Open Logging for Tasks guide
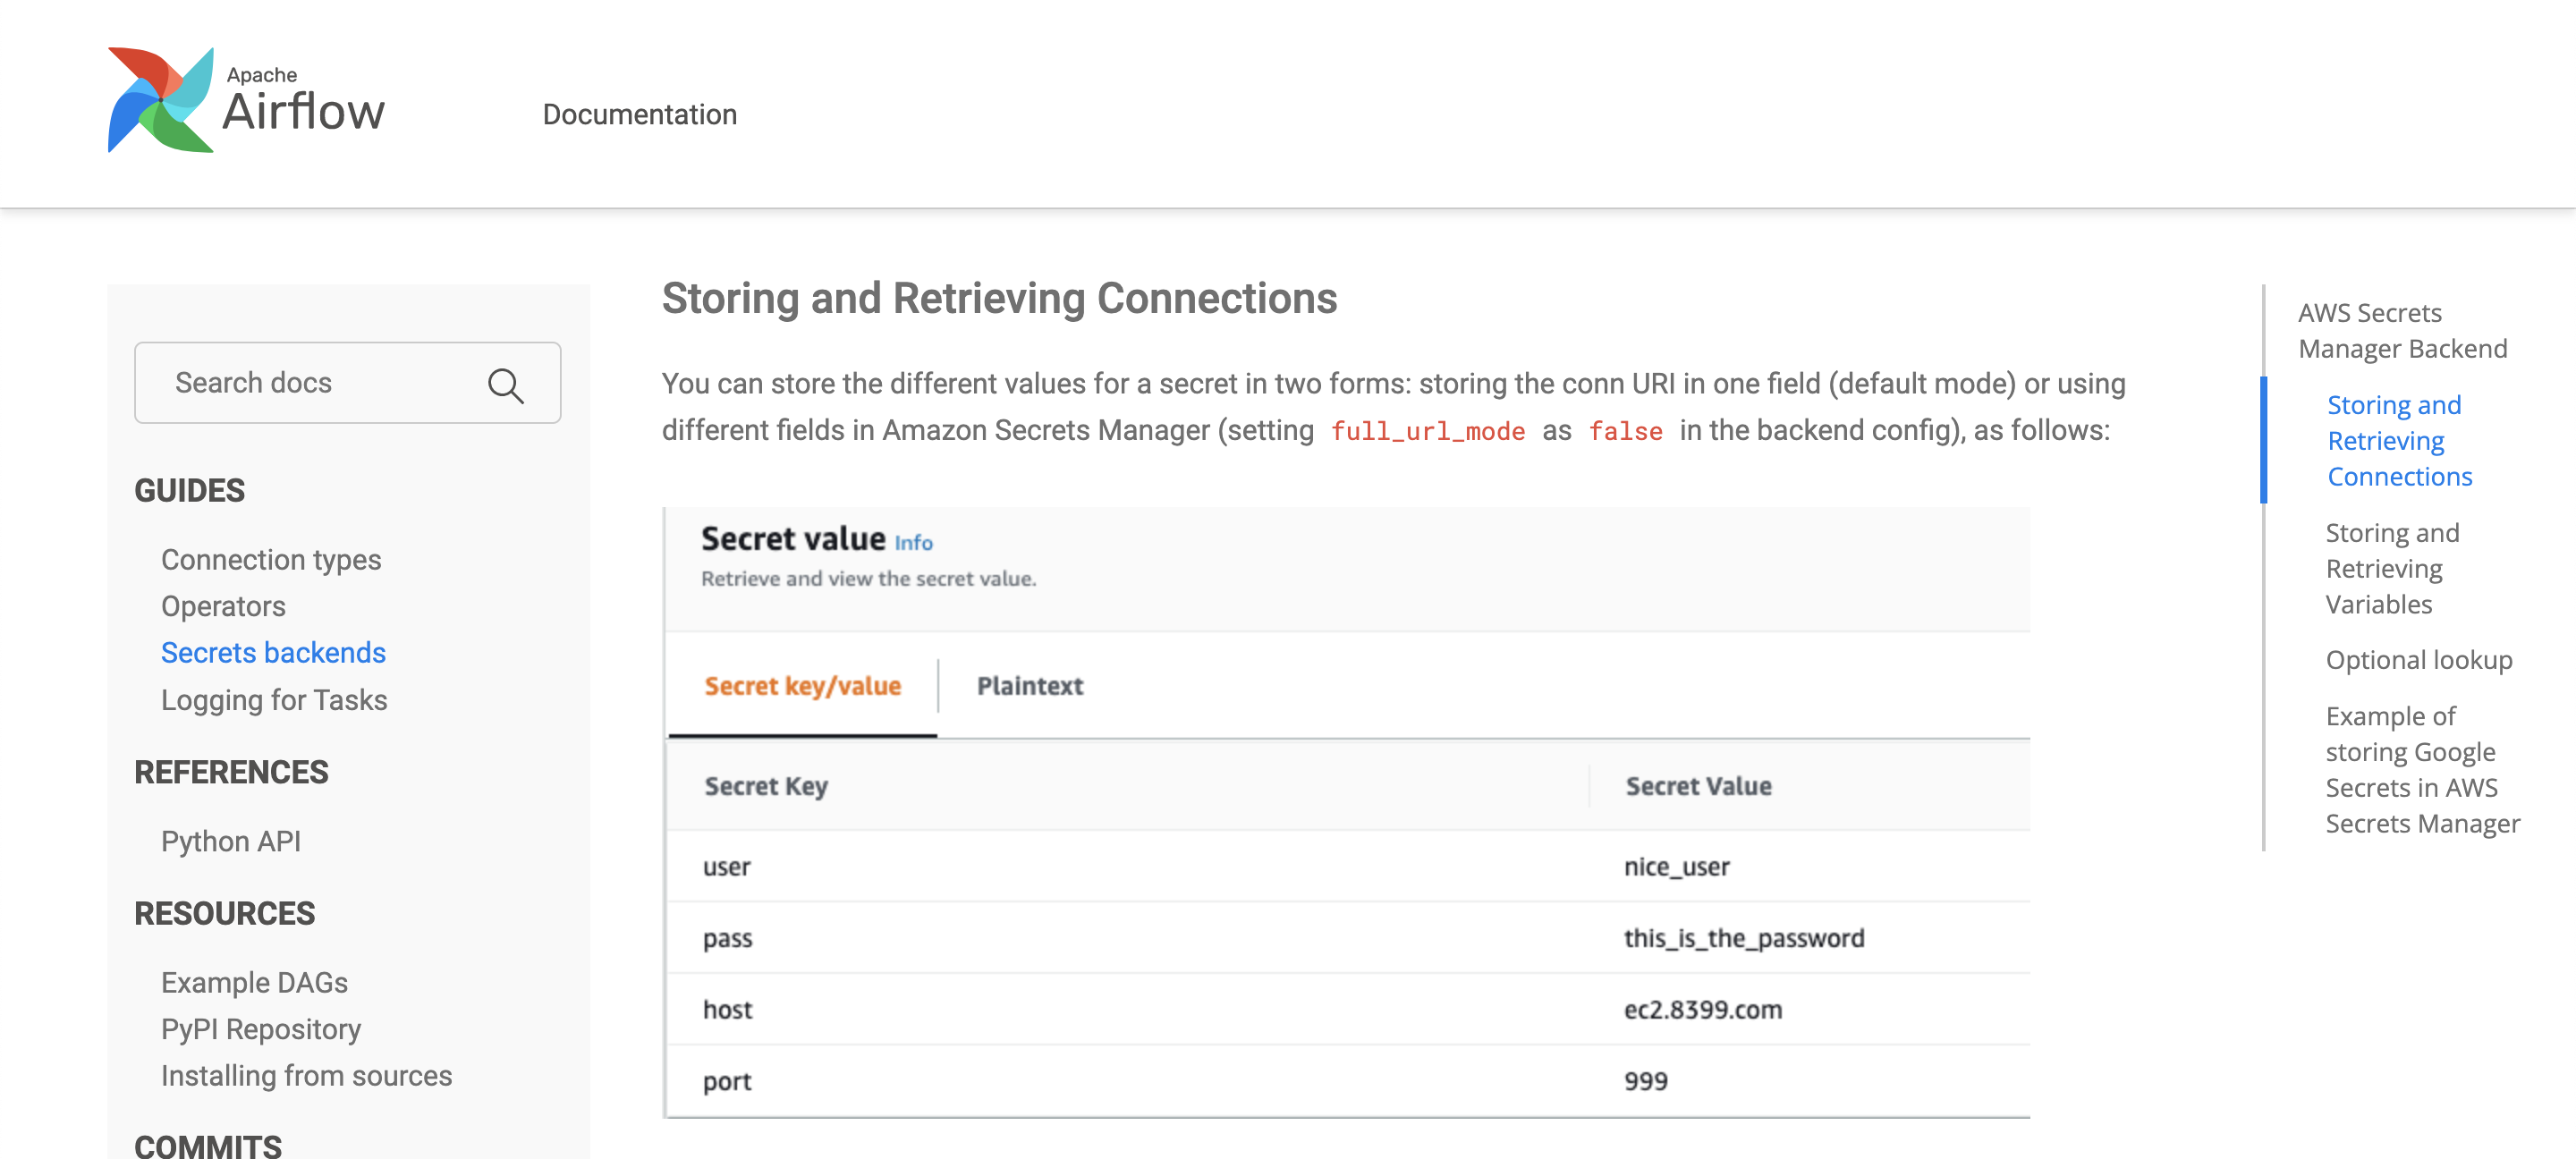The image size is (2576, 1159). [274, 700]
